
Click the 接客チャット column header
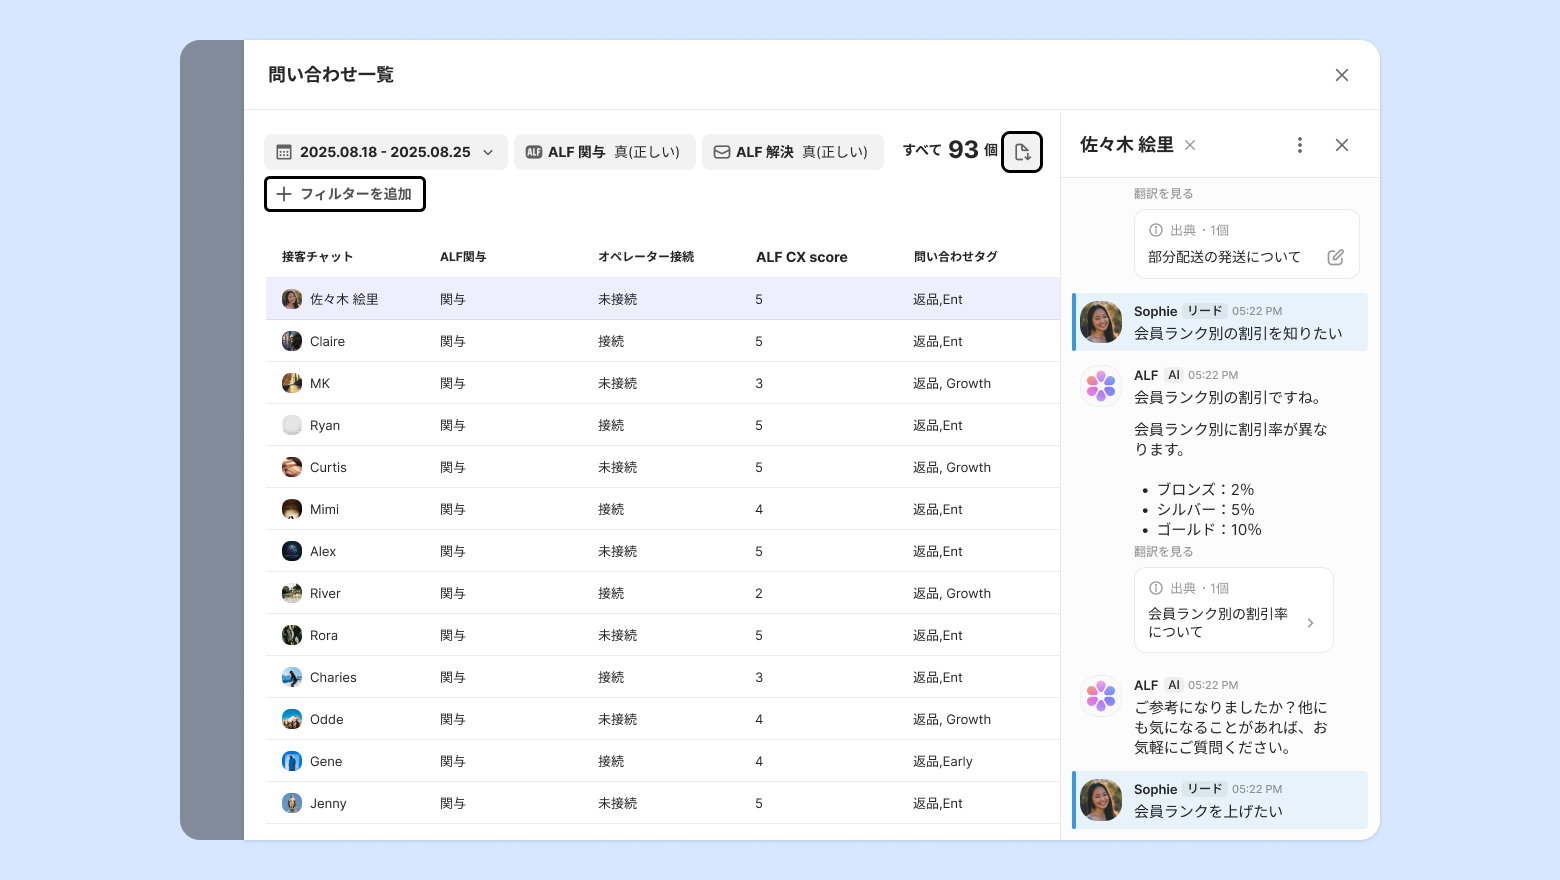(317, 257)
